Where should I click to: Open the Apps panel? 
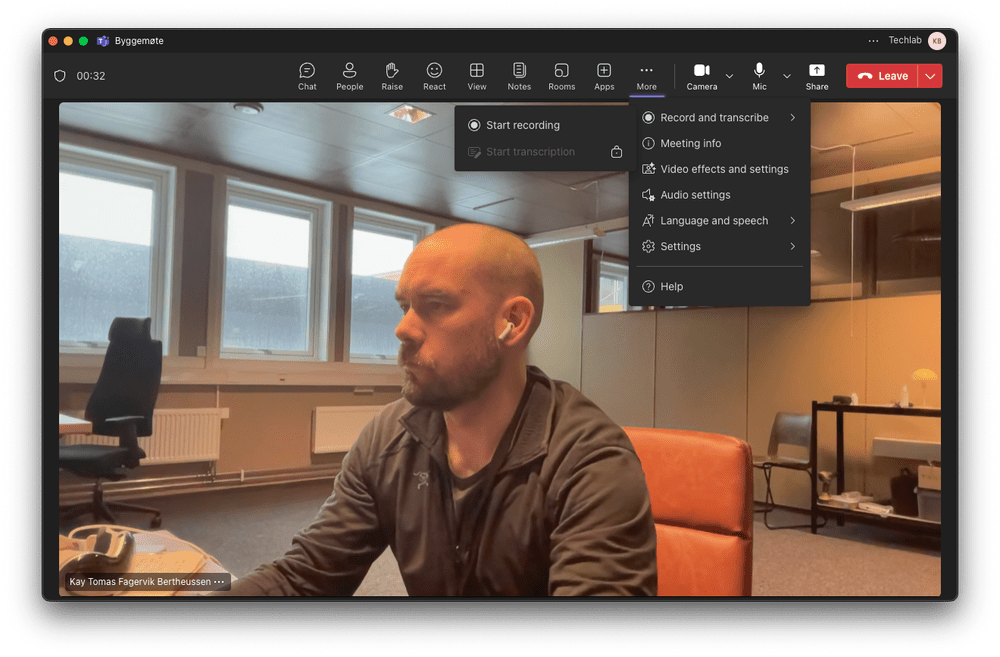pos(604,76)
